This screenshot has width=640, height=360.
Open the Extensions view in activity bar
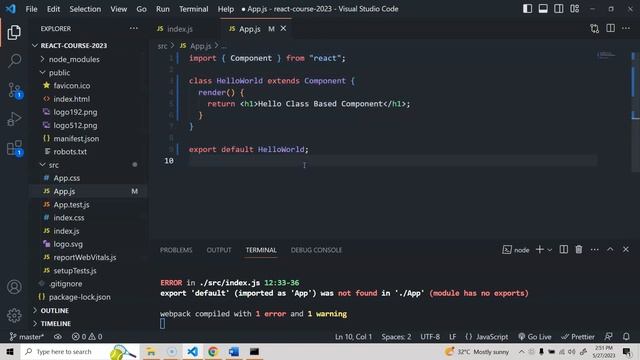pyautogui.click(x=15, y=148)
